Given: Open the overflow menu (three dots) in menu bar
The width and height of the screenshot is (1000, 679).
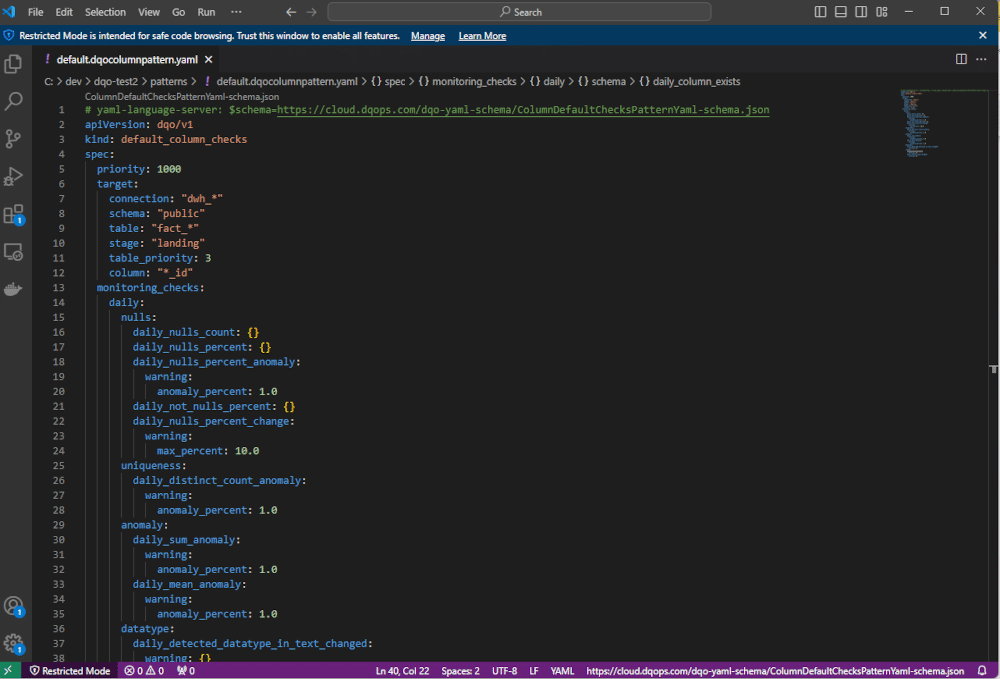Looking at the screenshot, I should click(x=236, y=12).
